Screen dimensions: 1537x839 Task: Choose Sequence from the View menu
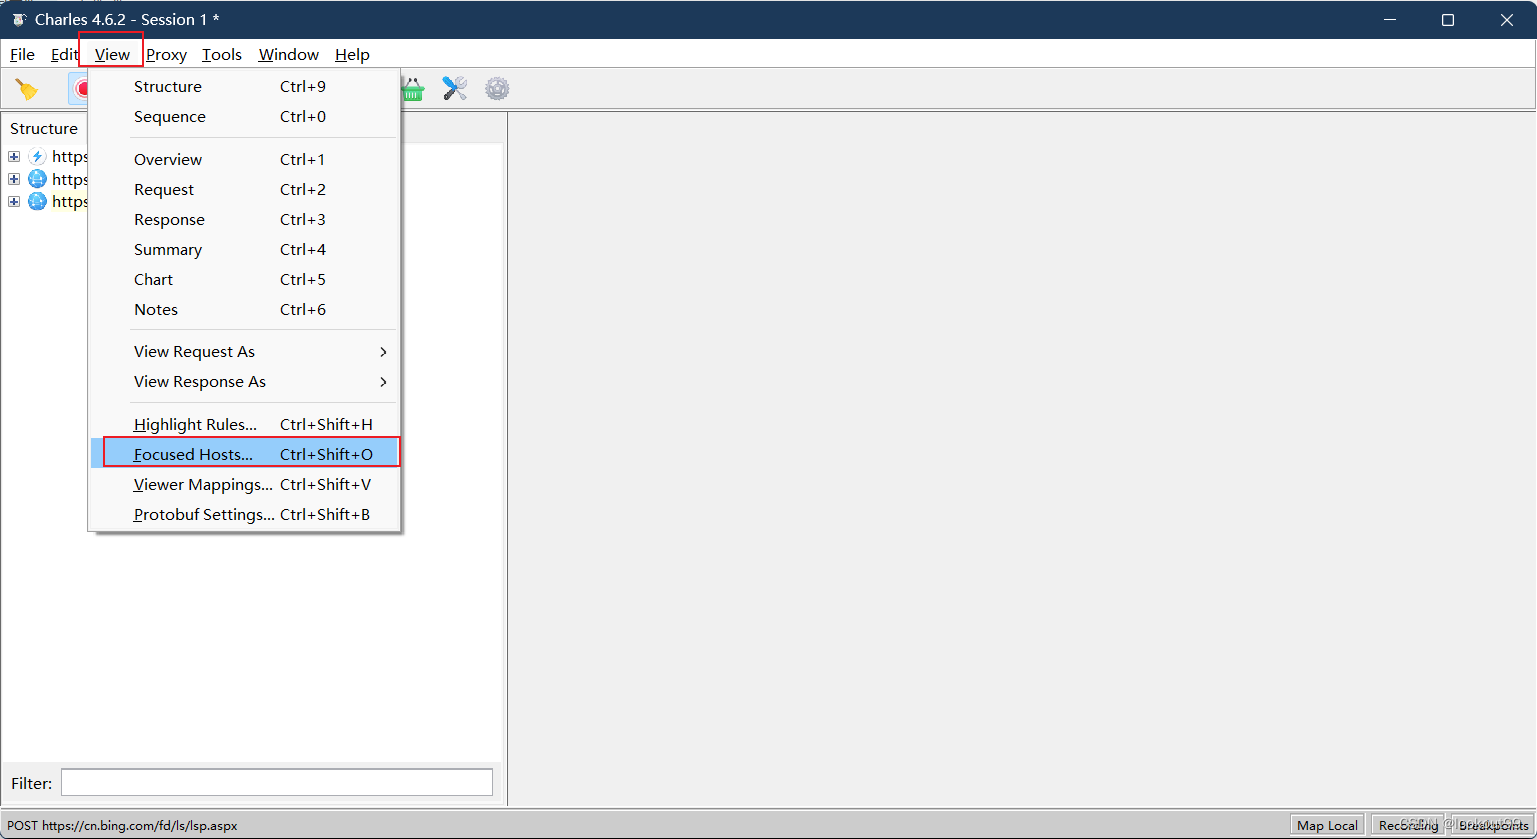tap(244, 117)
